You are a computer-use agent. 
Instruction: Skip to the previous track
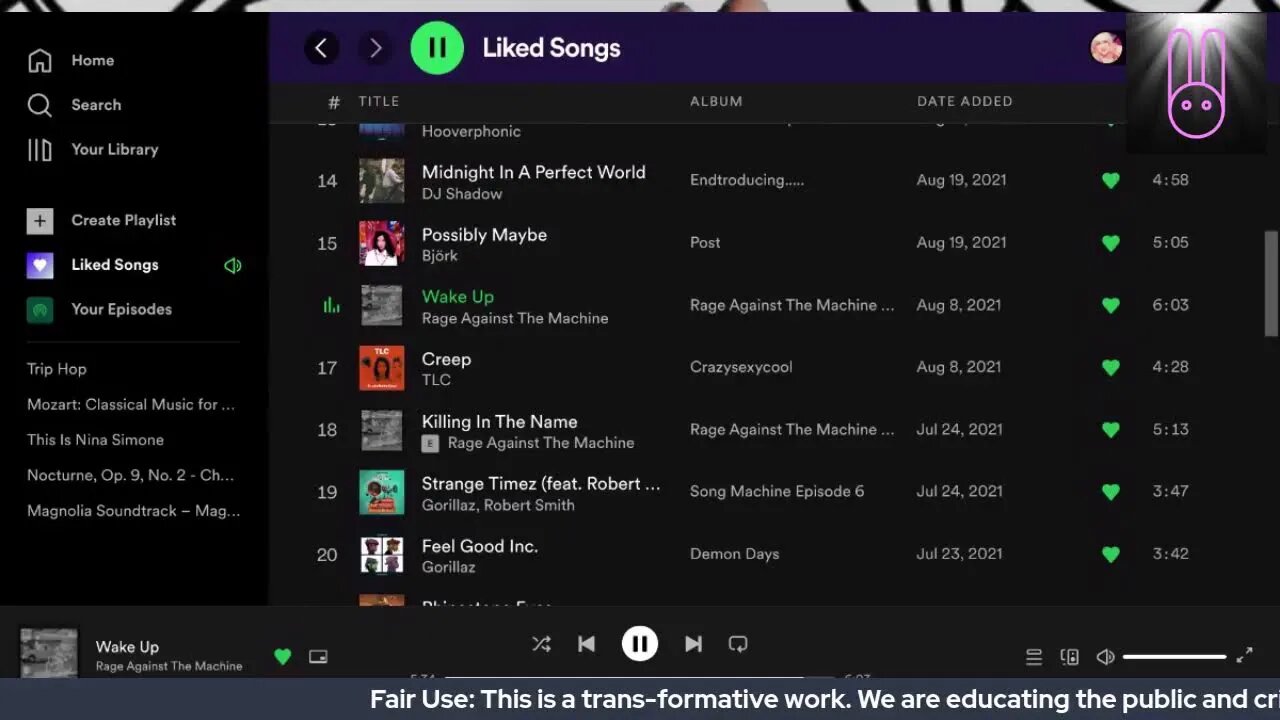[587, 644]
